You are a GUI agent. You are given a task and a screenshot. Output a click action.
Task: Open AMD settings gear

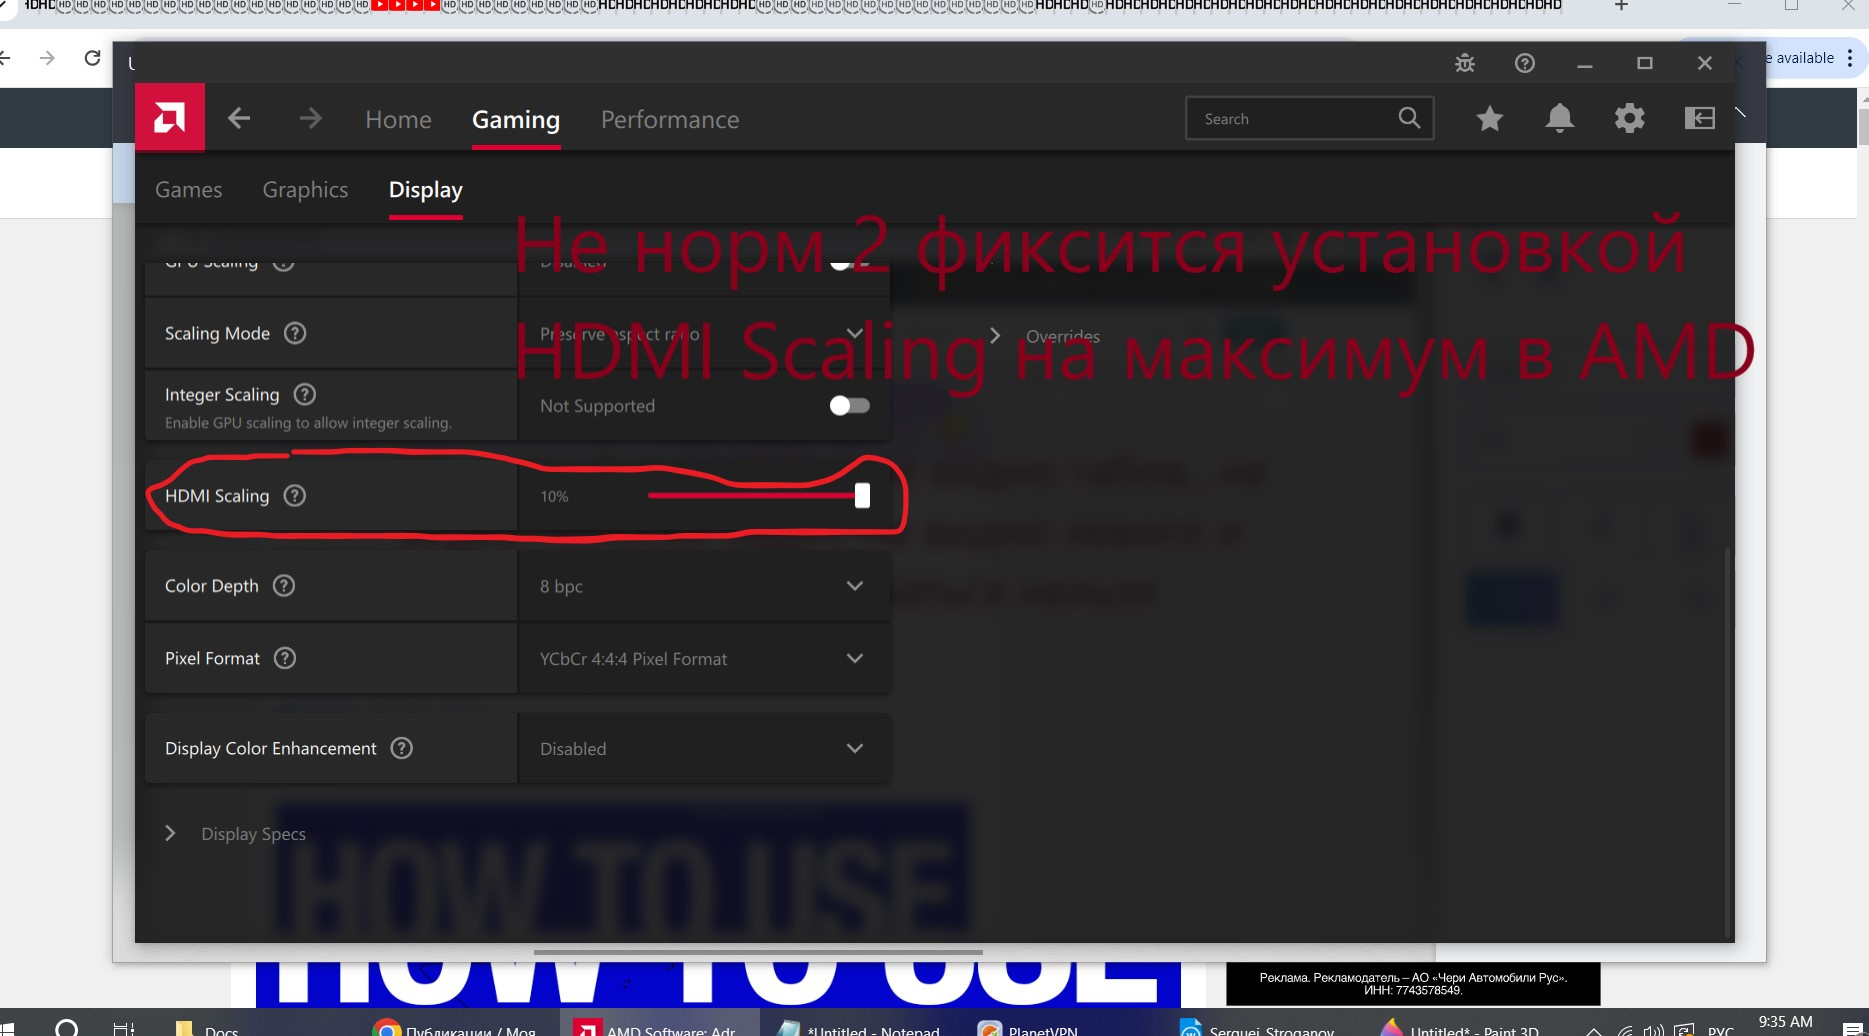[1630, 118]
